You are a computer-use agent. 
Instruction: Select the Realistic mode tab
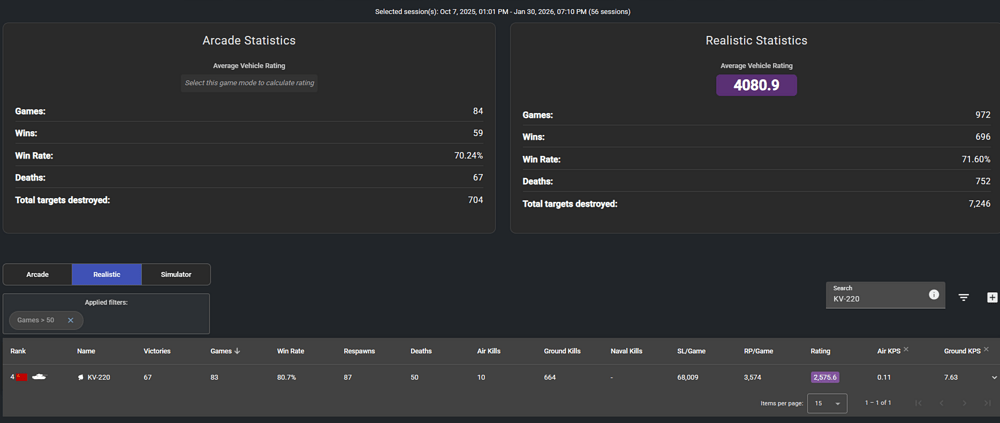click(x=106, y=274)
